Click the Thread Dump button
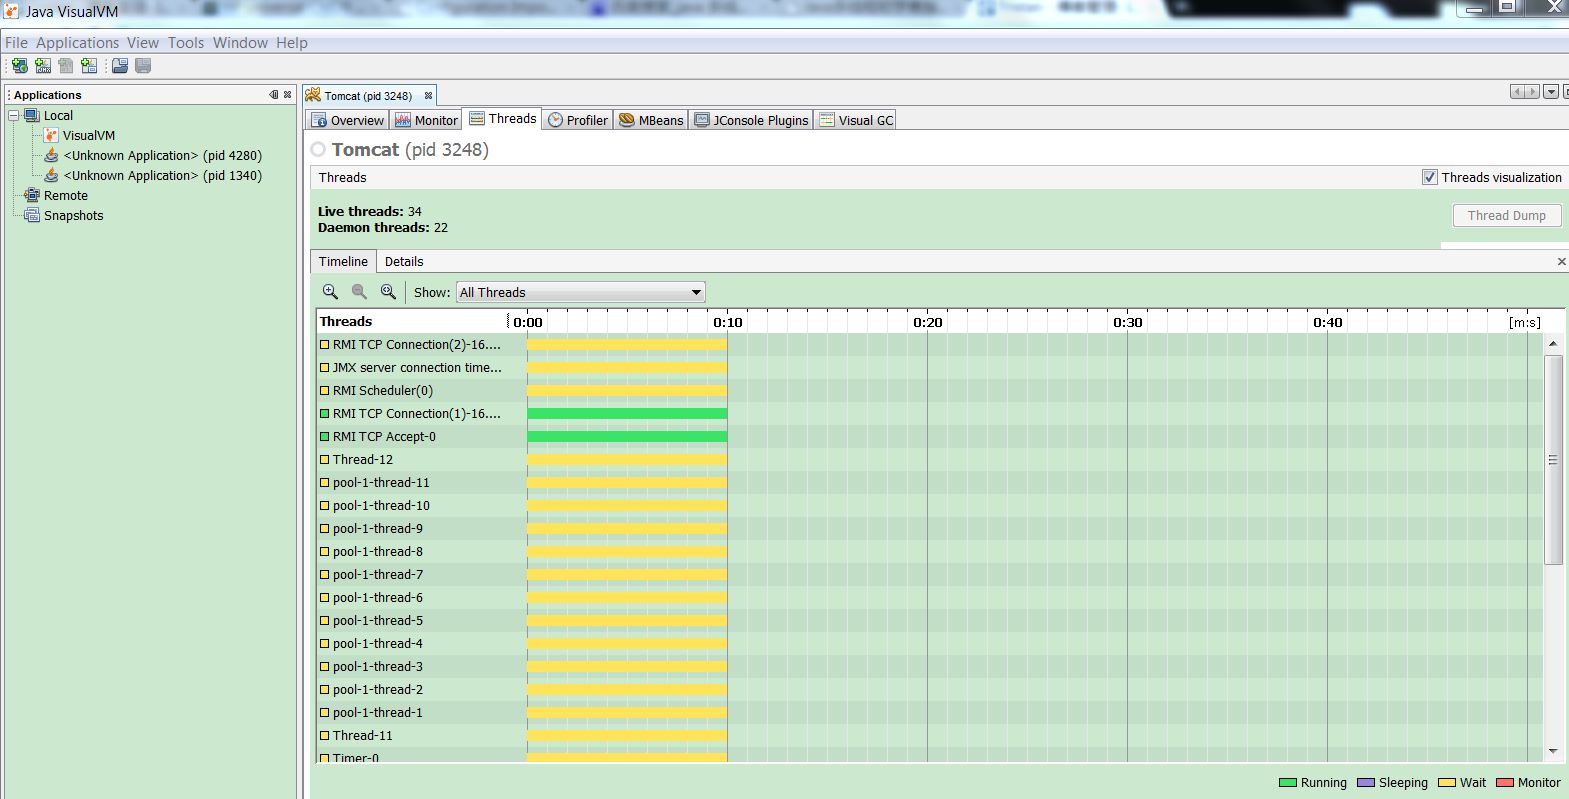1569x799 pixels. tap(1506, 216)
